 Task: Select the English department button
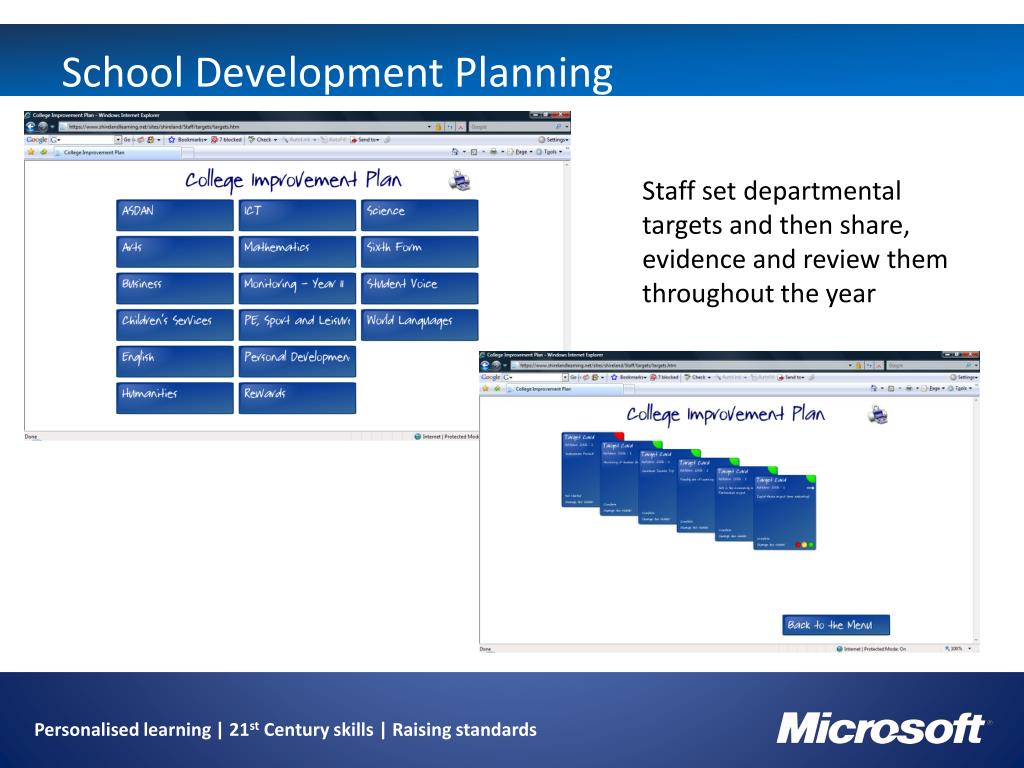pos(174,361)
